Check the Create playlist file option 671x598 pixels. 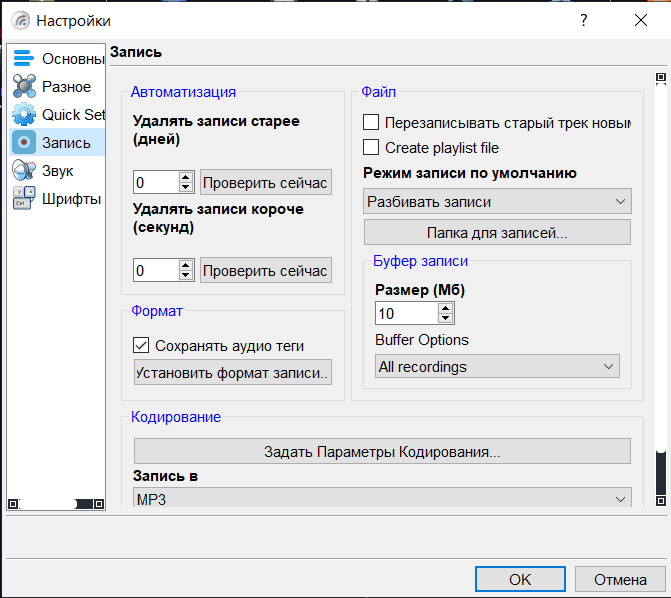click(371, 147)
